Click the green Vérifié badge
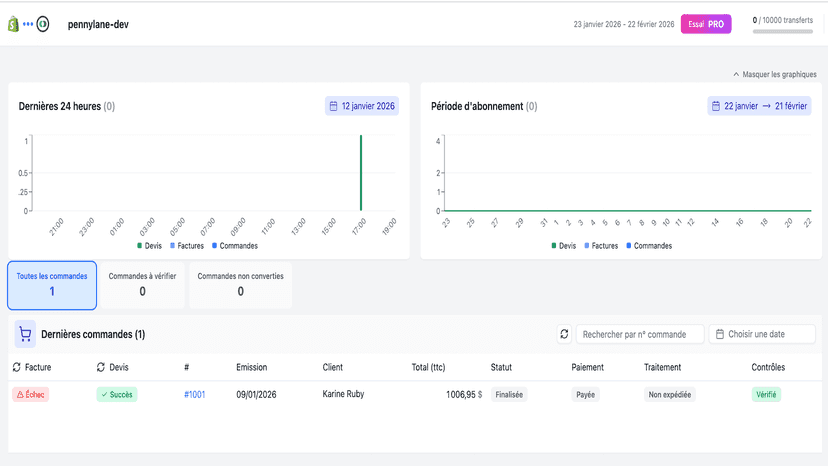 point(766,395)
